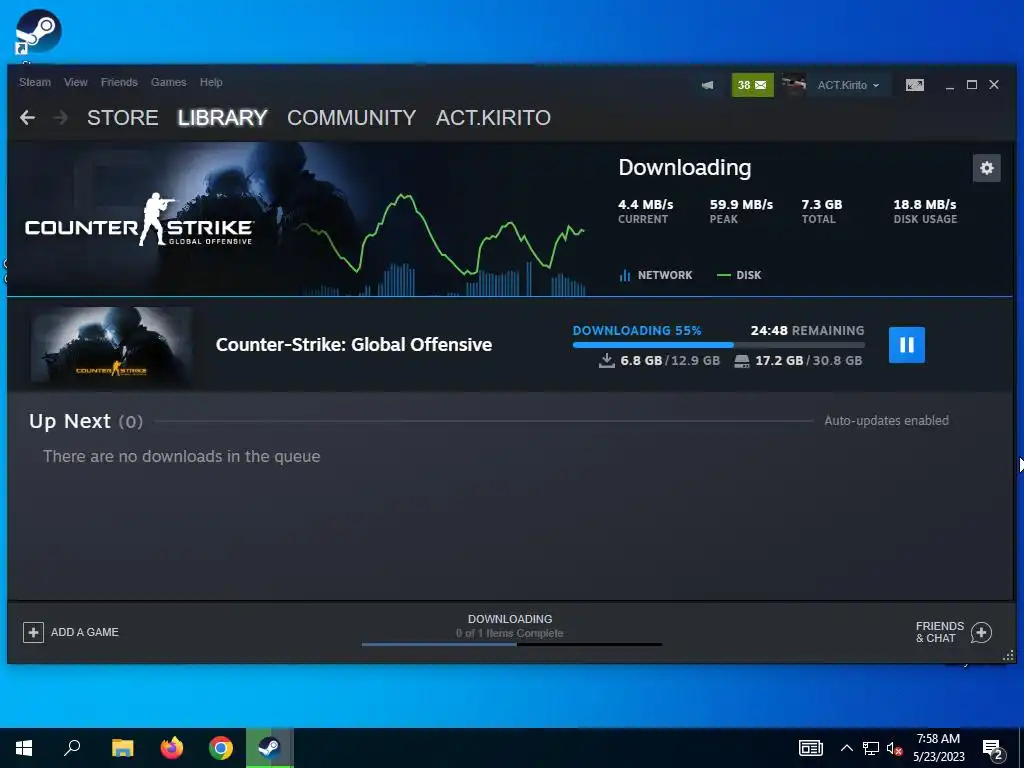1024x768 pixels.
Task: Click the download size arrow icon
Action: [607, 360]
